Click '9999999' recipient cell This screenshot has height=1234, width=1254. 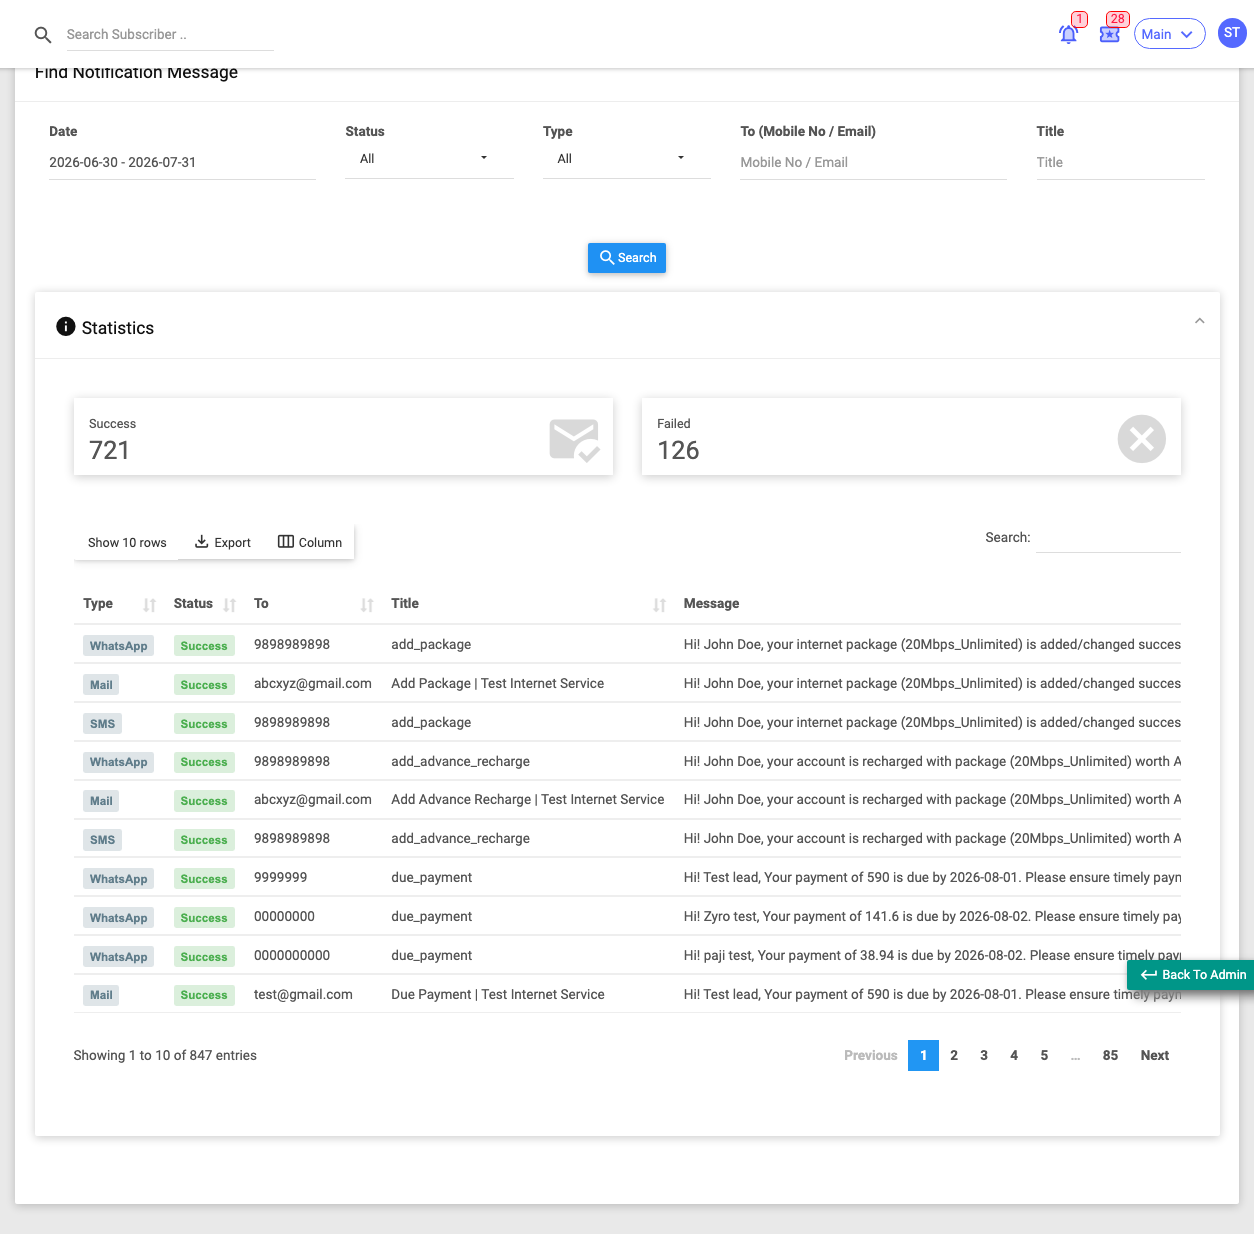click(x=281, y=878)
